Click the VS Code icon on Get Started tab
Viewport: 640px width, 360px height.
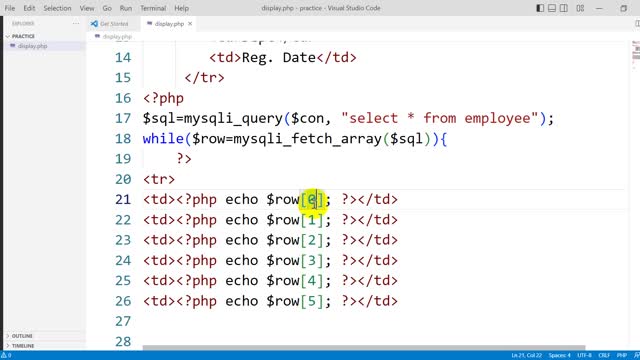point(94,24)
